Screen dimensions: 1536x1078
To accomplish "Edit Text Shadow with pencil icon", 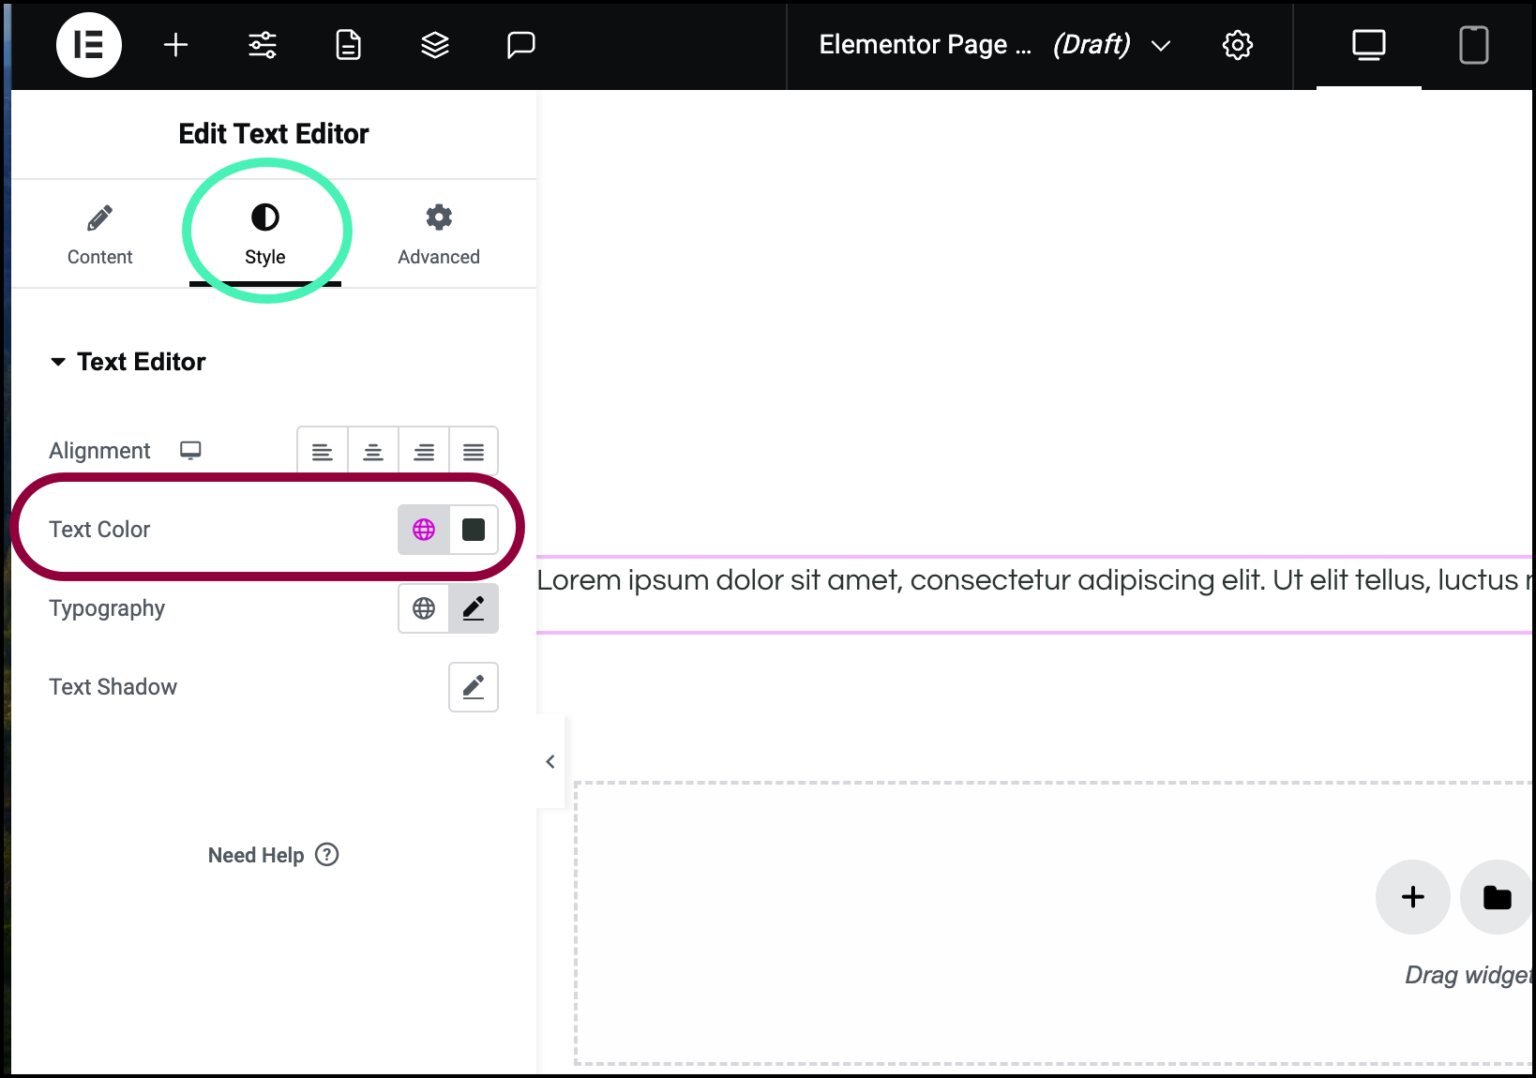I will click(x=473, y=687).
